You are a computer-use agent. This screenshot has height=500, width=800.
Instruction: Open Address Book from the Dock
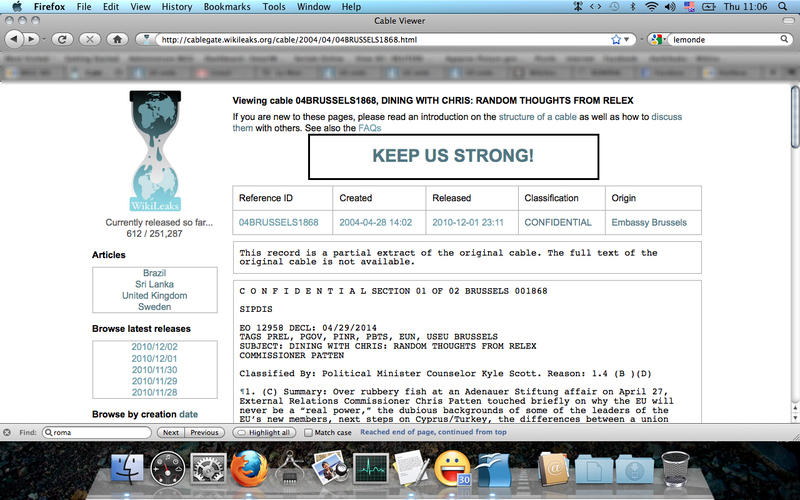(554, 468)
